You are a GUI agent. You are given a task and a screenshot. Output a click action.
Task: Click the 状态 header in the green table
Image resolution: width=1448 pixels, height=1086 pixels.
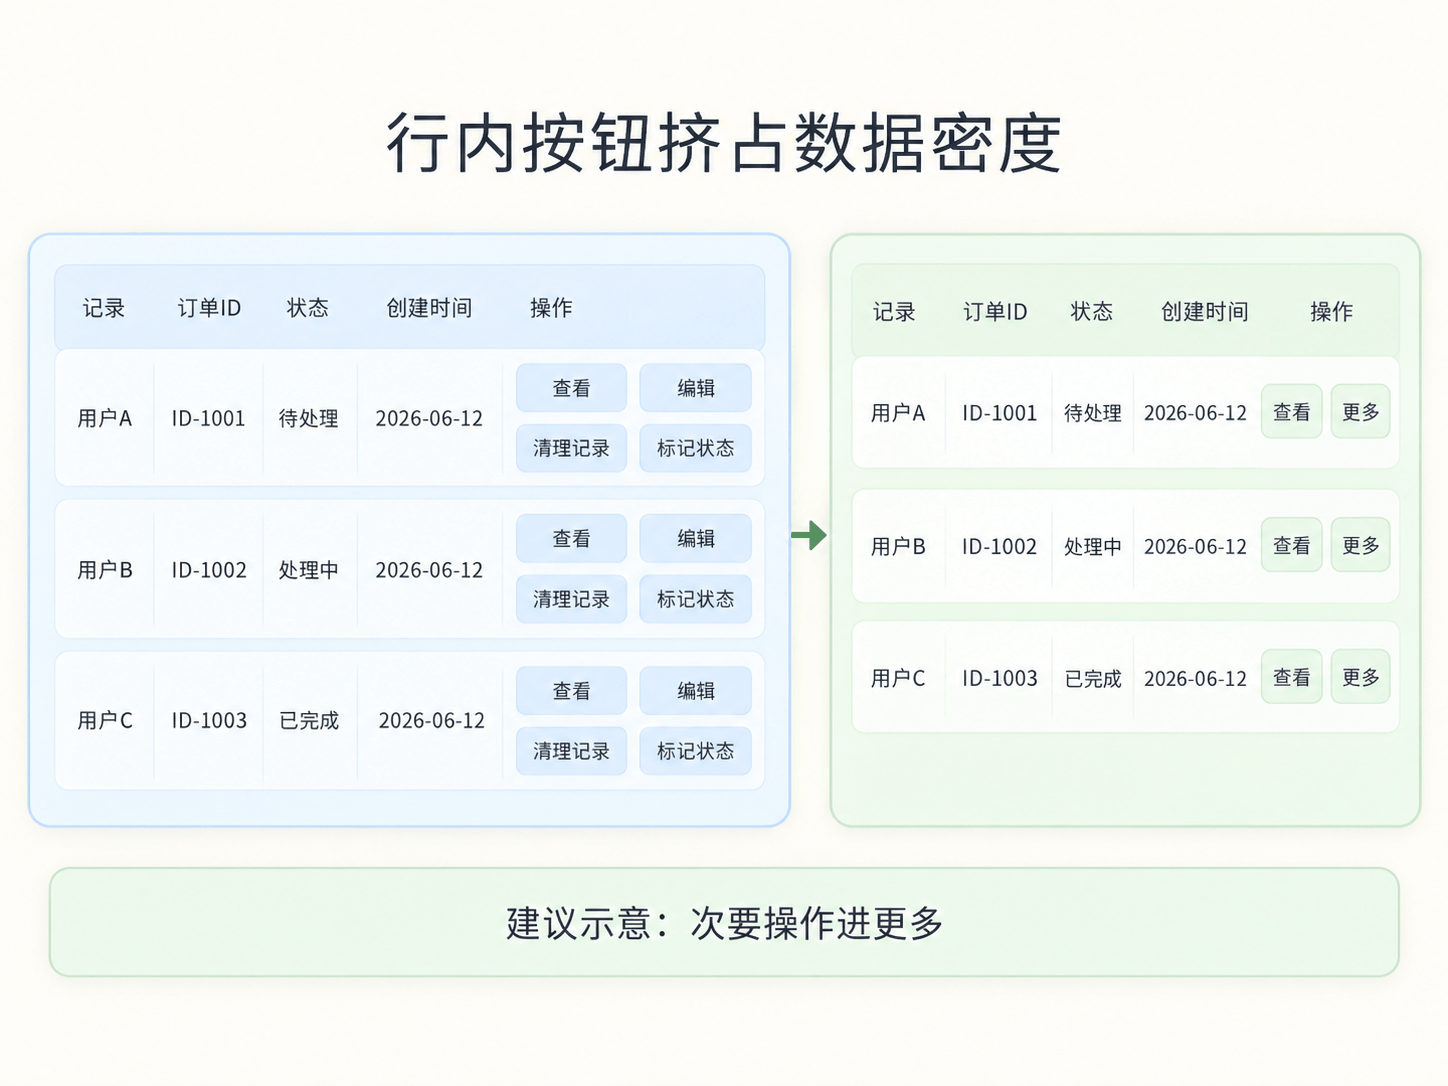tap(1092, 312)
